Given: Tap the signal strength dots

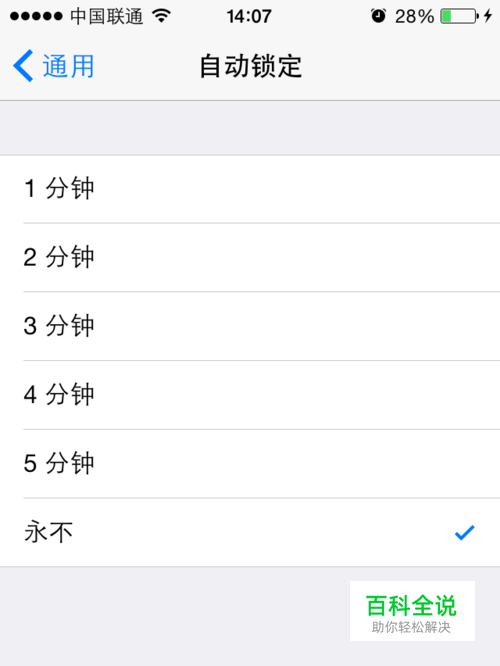Looking at the screenshot, I should [36, 17].
